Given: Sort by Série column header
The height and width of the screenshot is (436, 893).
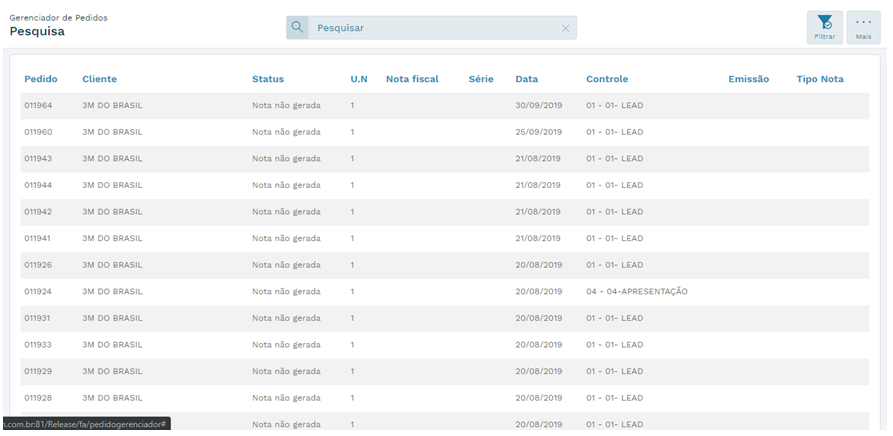Looking at the screenshot, I should pos(481,79).
